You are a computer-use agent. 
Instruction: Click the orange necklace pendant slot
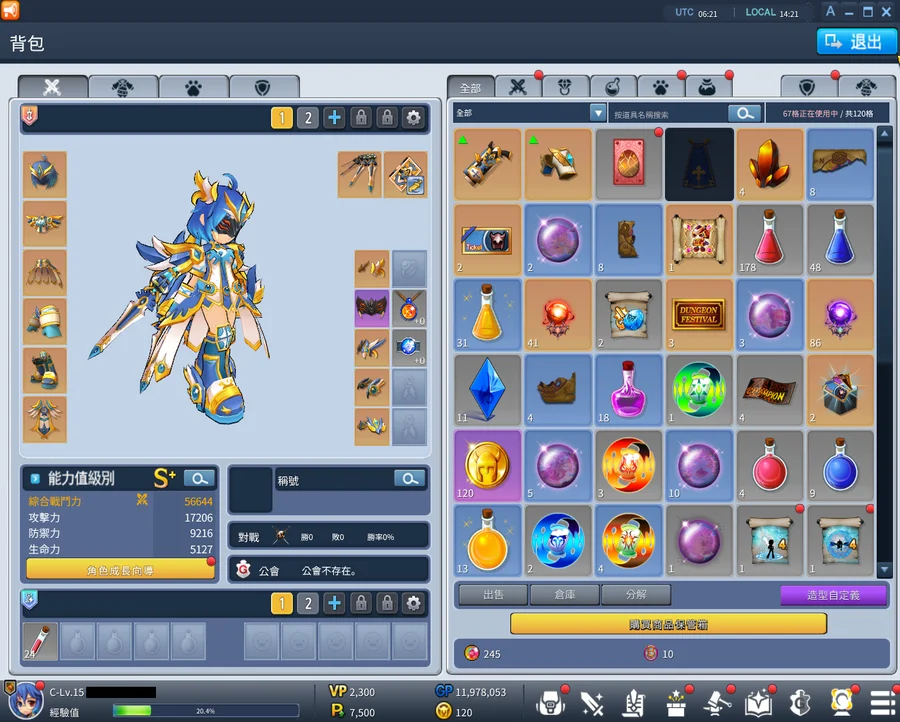[x=409, y=308]
